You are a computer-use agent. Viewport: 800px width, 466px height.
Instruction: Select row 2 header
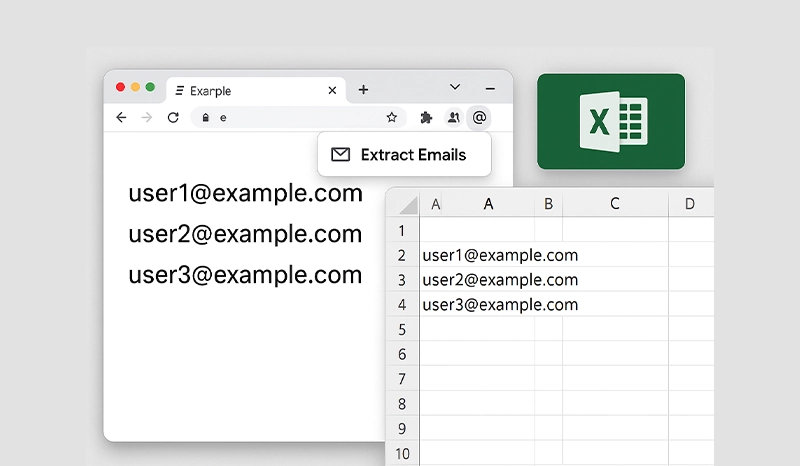[x=402, y=255]
